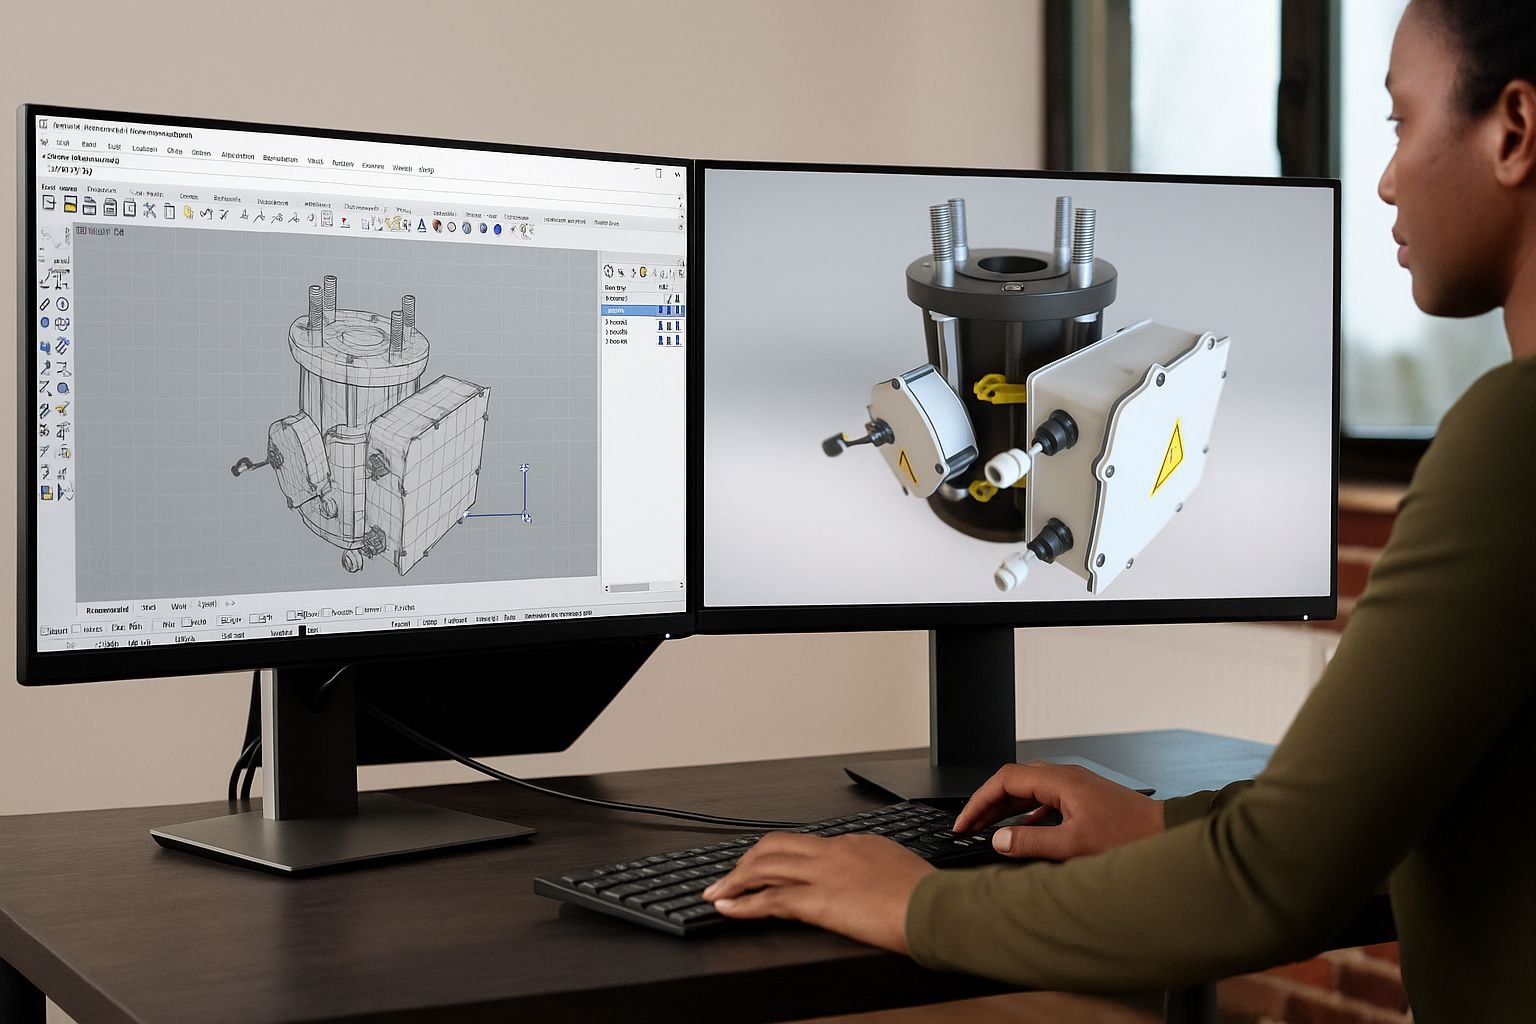Screen dimensions: 1536x1024
Task: Select the highlighted blue layer row
Action: (x=643, y=310)
